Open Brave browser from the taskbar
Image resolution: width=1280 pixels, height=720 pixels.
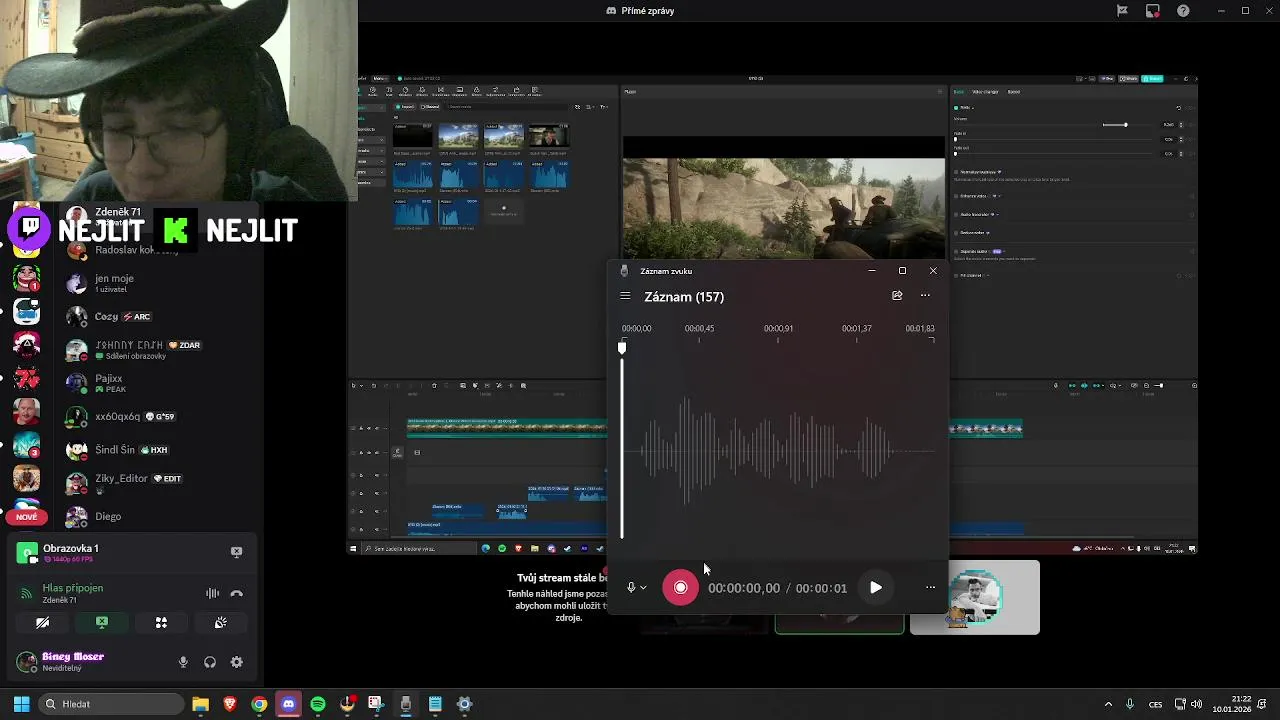tap(230, 704)
